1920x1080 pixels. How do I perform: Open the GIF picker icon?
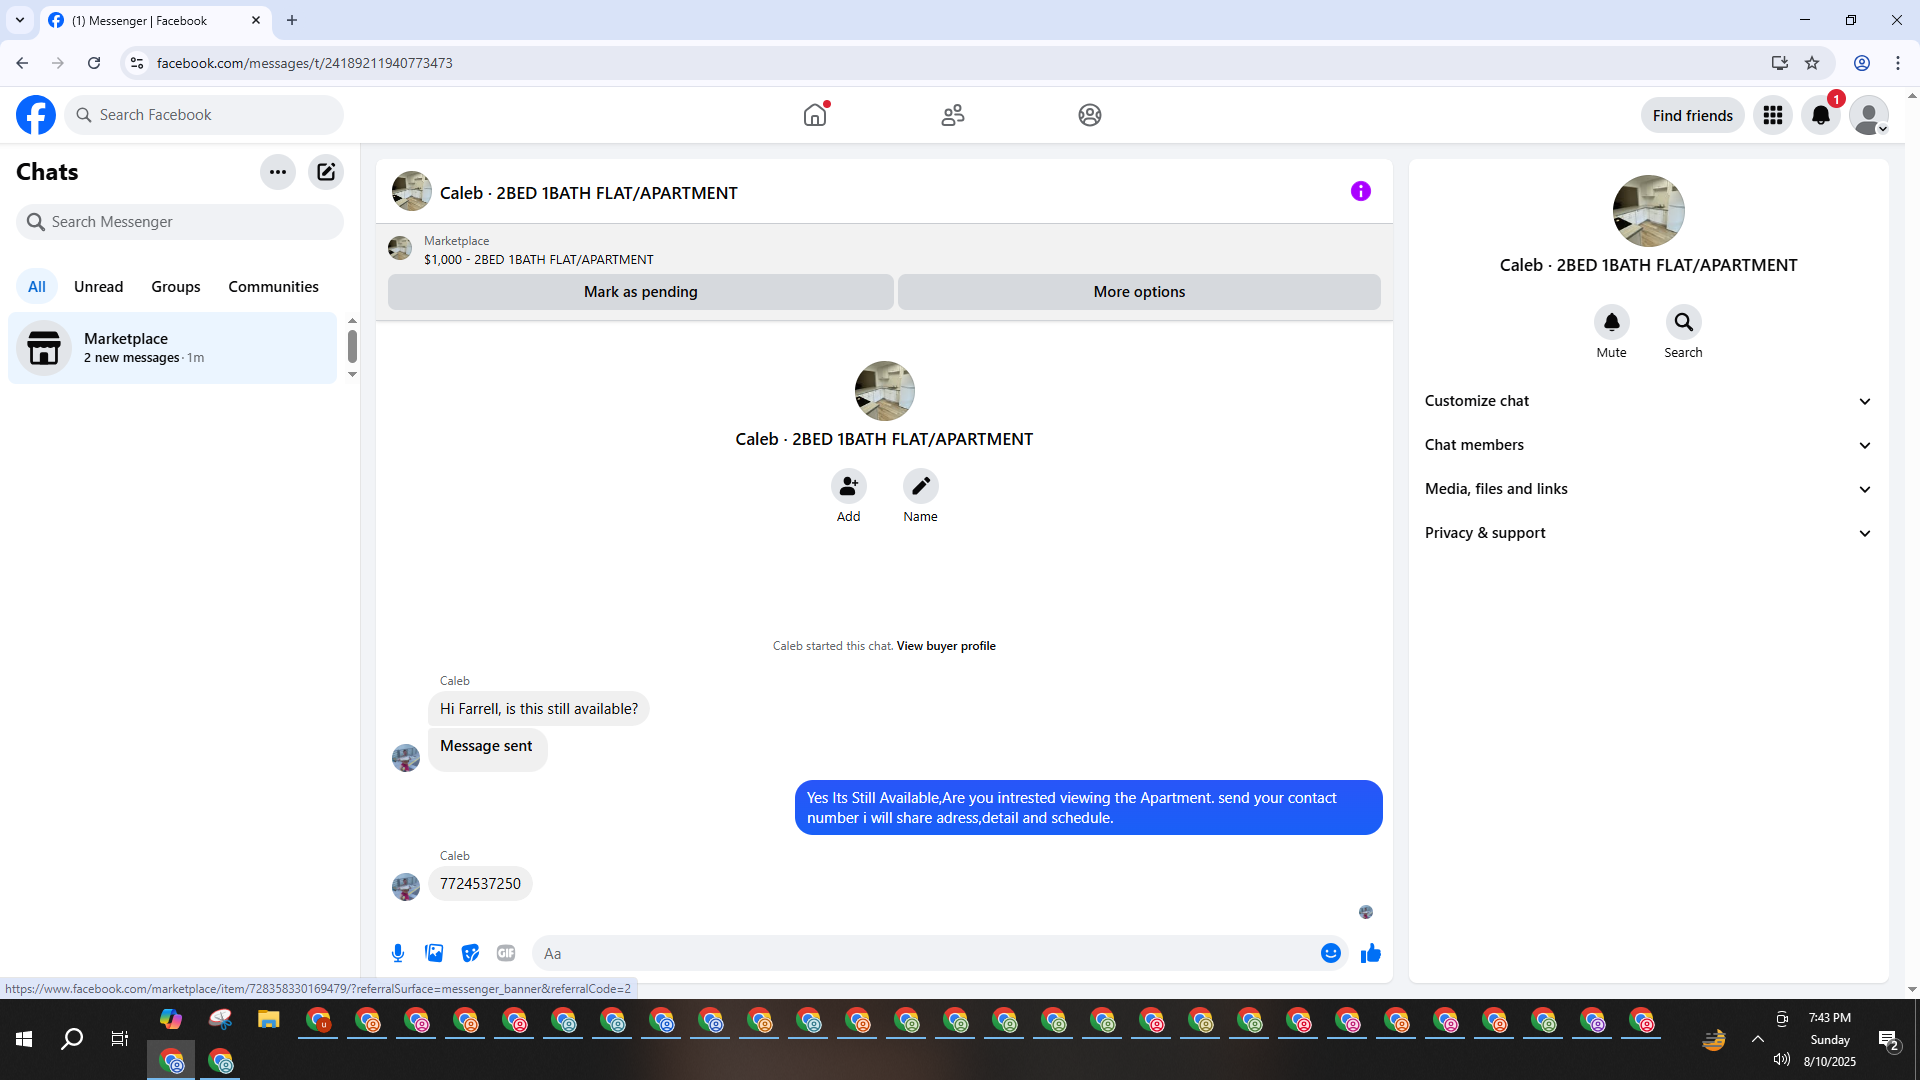point(506,953)
